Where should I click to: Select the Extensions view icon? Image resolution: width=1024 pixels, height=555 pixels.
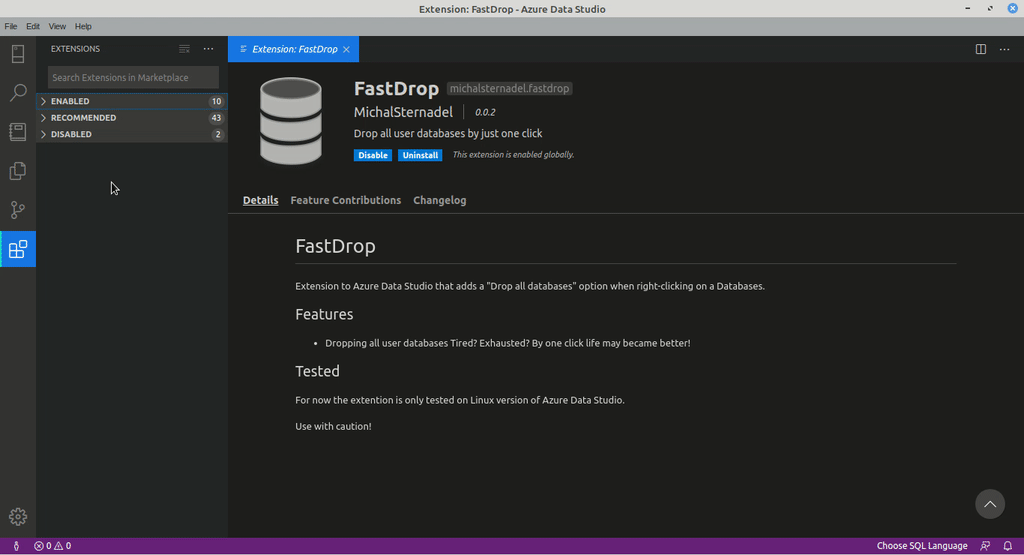[18, 249]
